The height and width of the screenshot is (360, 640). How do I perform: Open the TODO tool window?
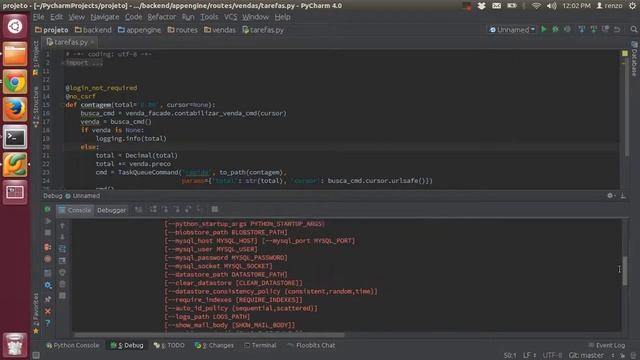pyautogui.click(x=169, y=345)
